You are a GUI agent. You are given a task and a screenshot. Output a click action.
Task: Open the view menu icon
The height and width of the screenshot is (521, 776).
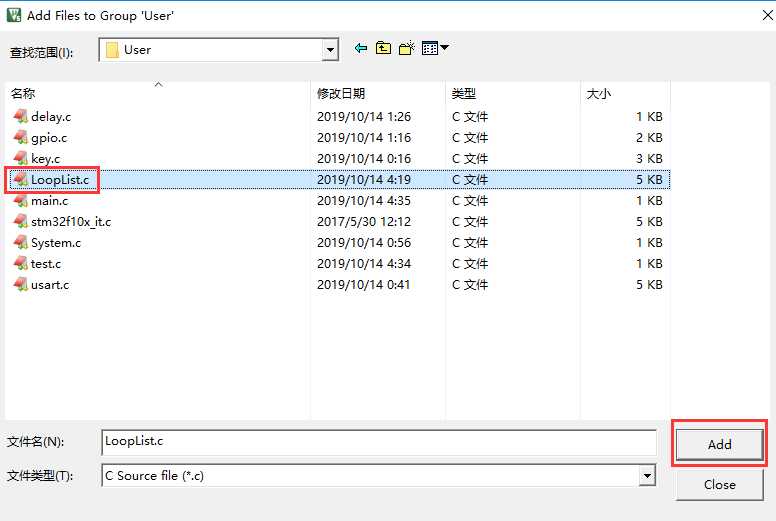pyautogui.click(x=435, y=48)
